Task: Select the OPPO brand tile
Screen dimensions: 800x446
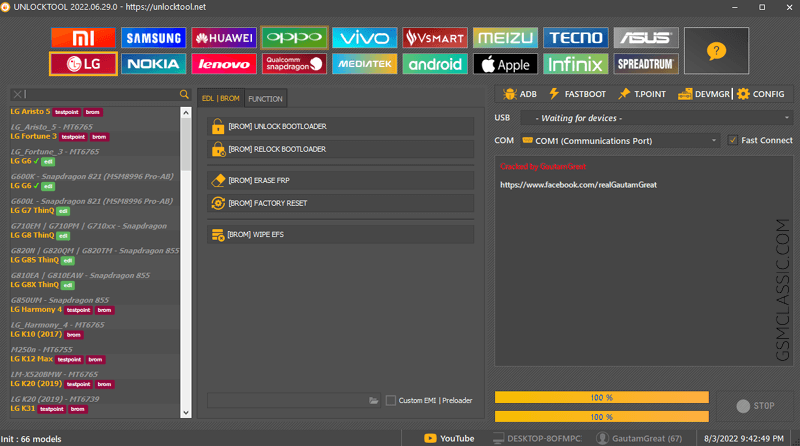Action: pos(294,38)
